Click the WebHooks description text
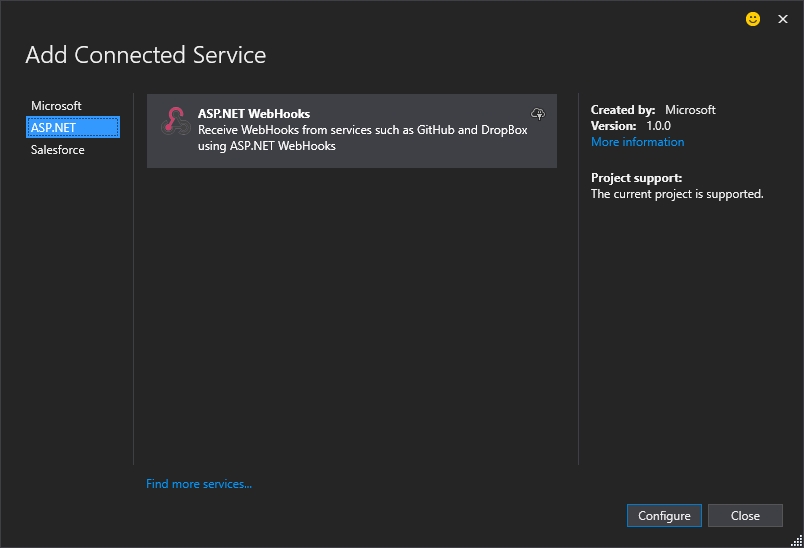 363,138
